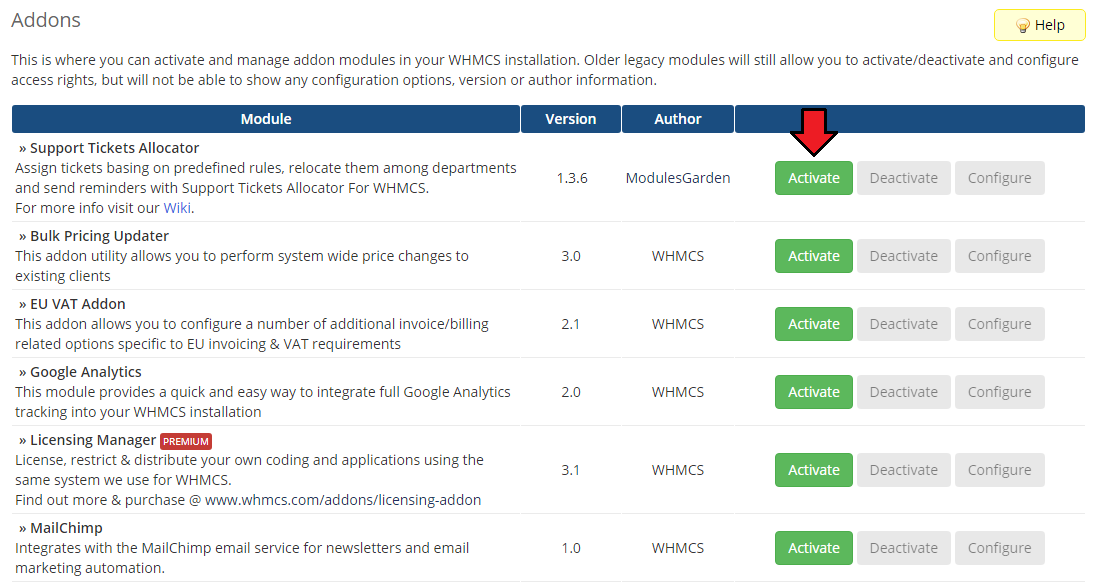The height and width of the screenshot is (587, 1097).
Task: Click version 2.0 of Google Analytics
Action: tap(571, 392)
